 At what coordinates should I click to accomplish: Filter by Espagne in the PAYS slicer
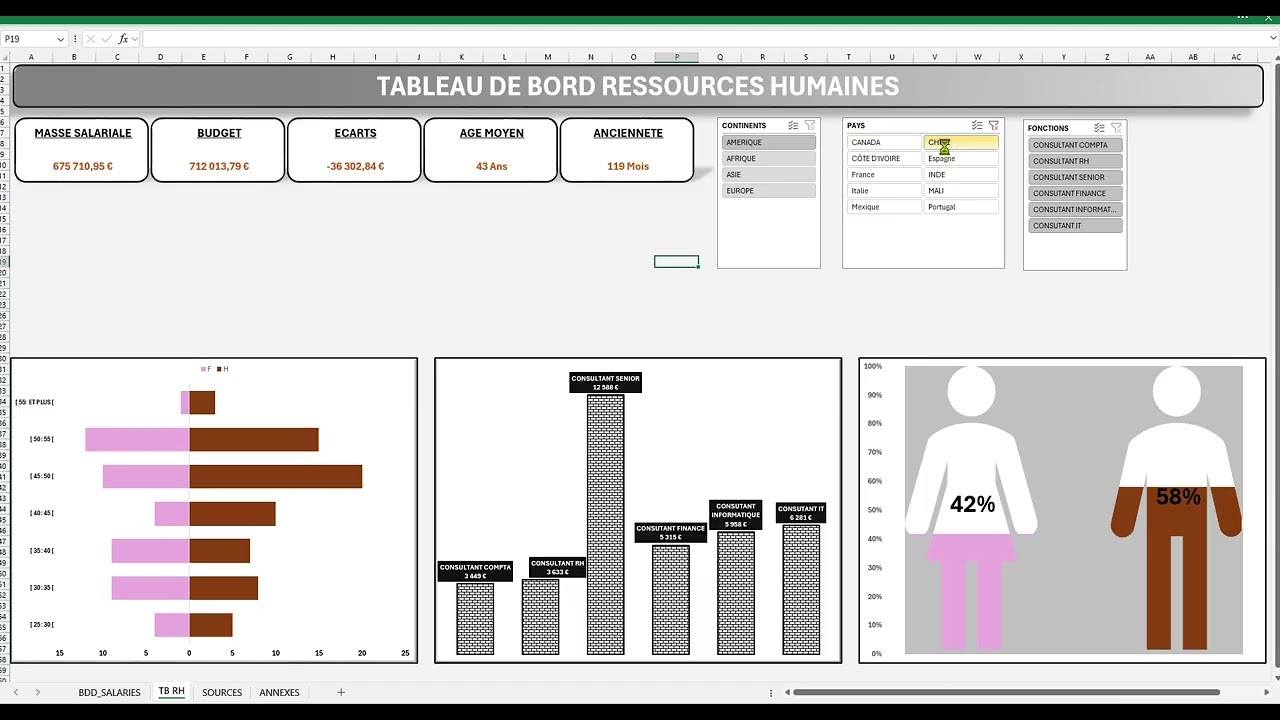point(961,158)
